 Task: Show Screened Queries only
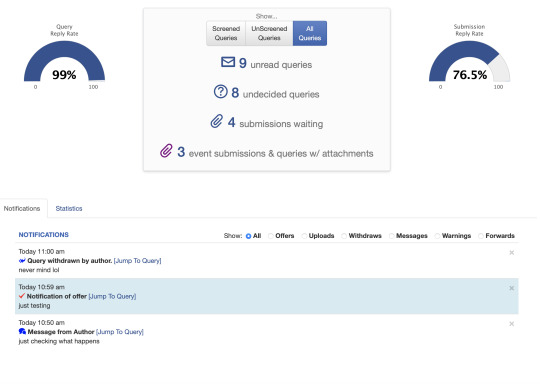(x=226, y=33)
